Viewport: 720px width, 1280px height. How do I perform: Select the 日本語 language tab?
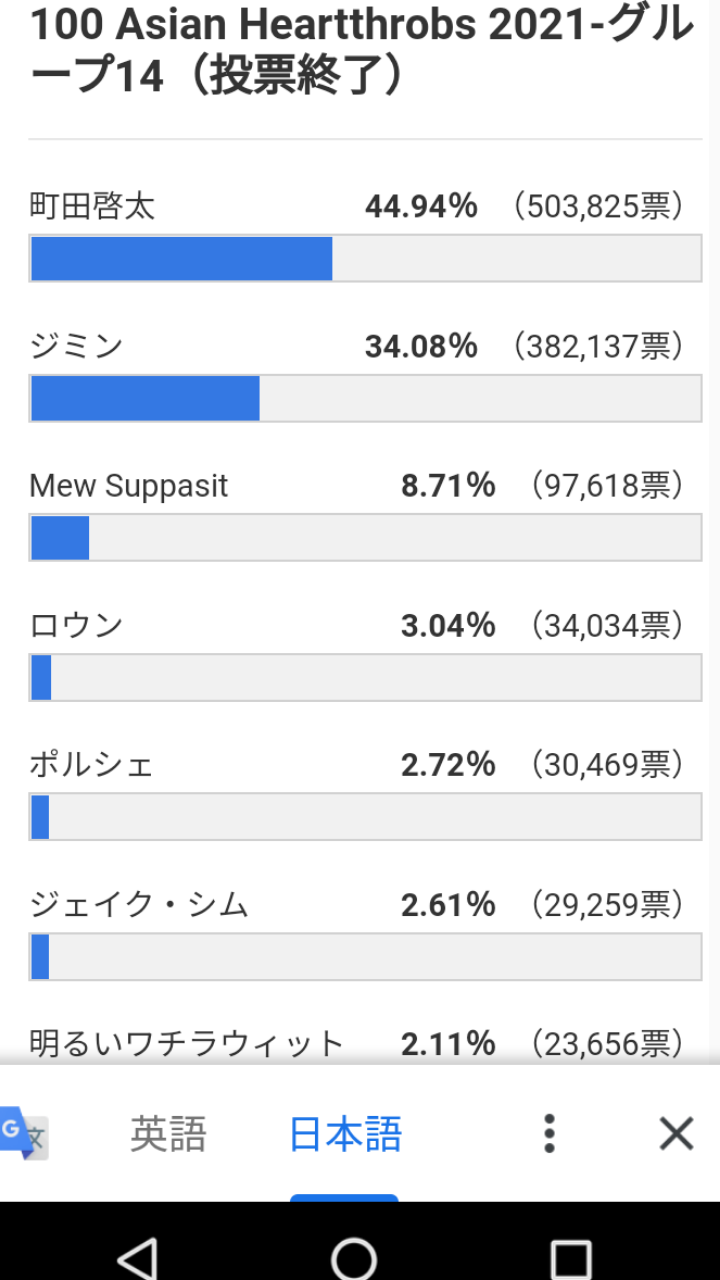pyautogui.click(x=345, y=1134)
